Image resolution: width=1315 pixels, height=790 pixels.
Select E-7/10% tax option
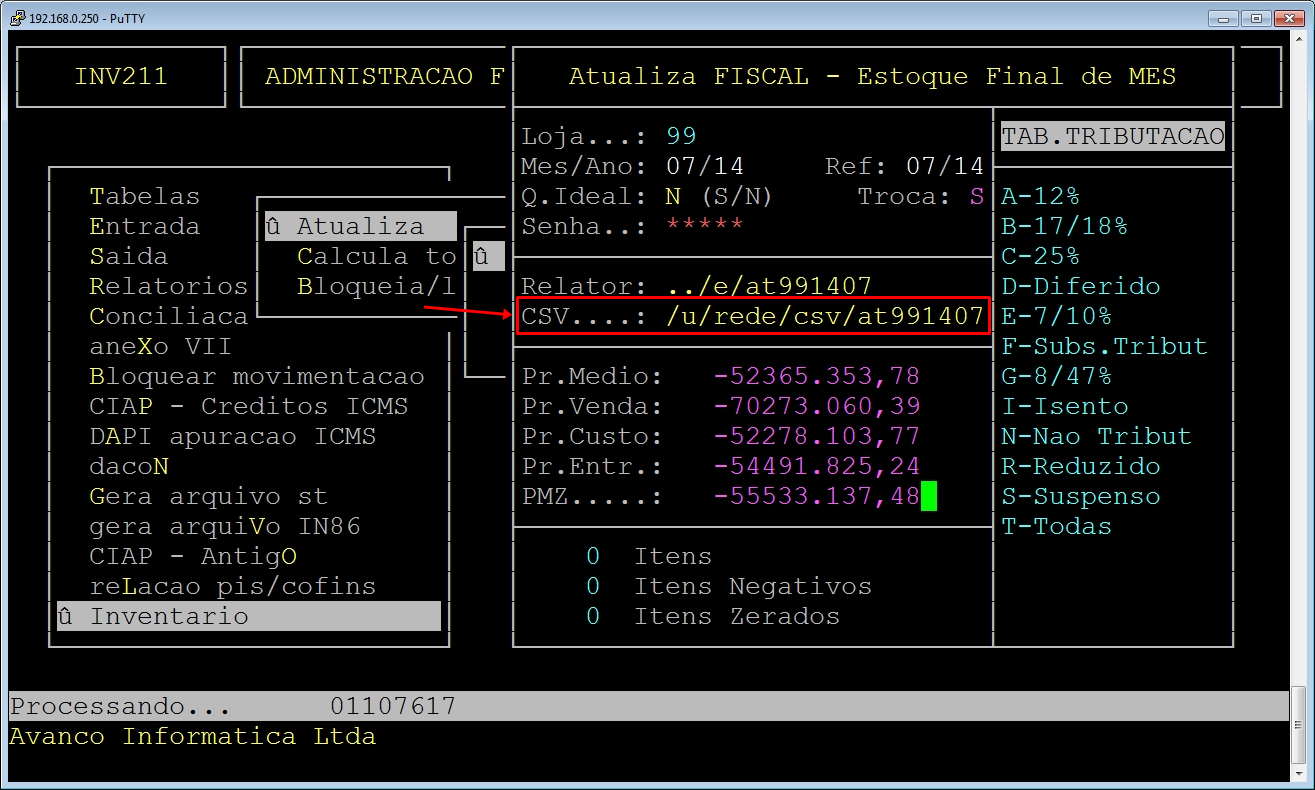pyautogui.click(x=1057, y=316)
